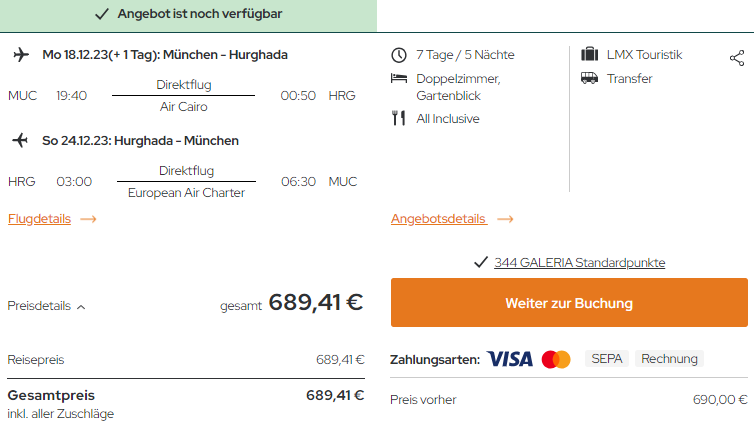Click the arrow next to Flugdetails

tap(88, 219)
